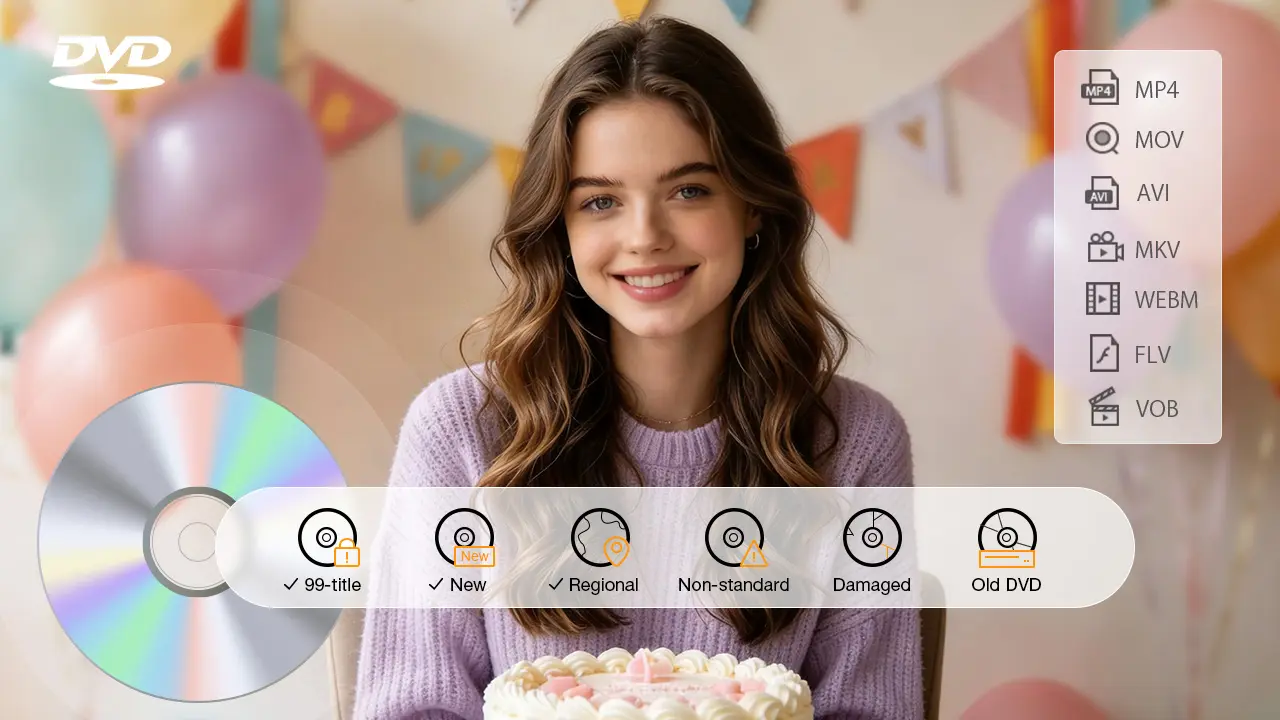Click the DVD logo

[x=110, y=62]
